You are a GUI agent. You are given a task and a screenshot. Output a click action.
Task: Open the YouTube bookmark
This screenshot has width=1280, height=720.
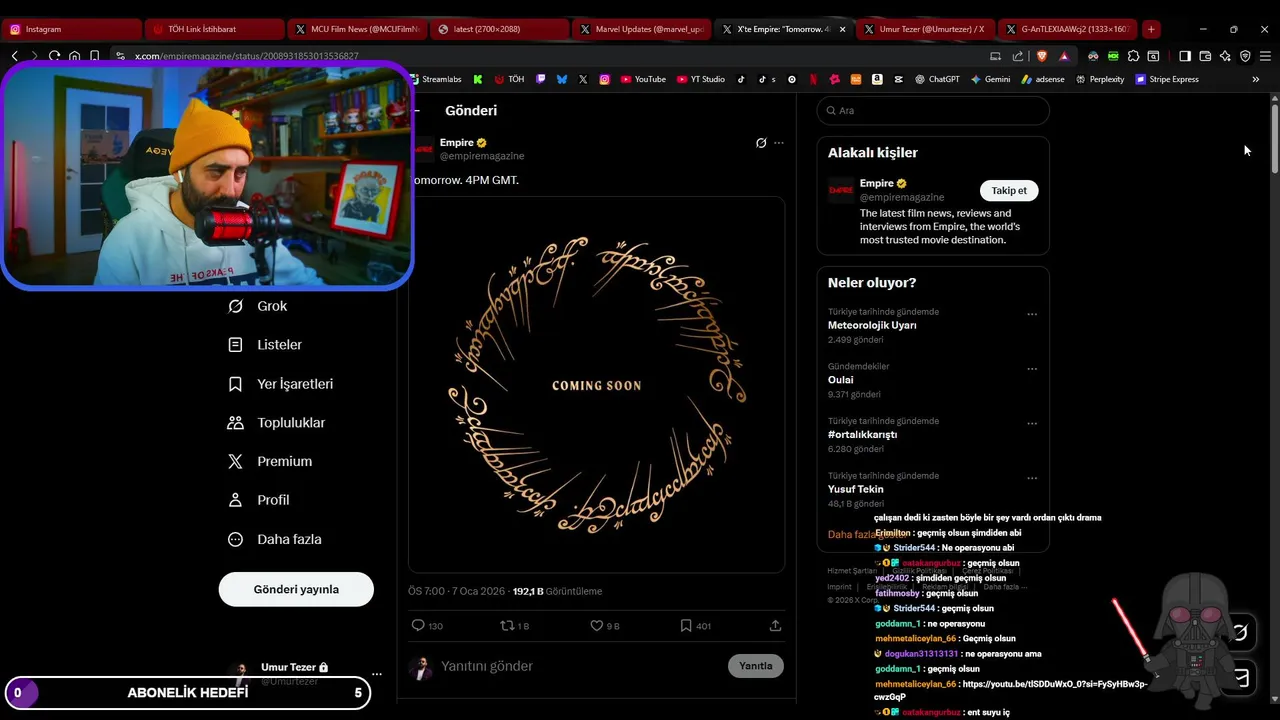(x=643, y=79)
